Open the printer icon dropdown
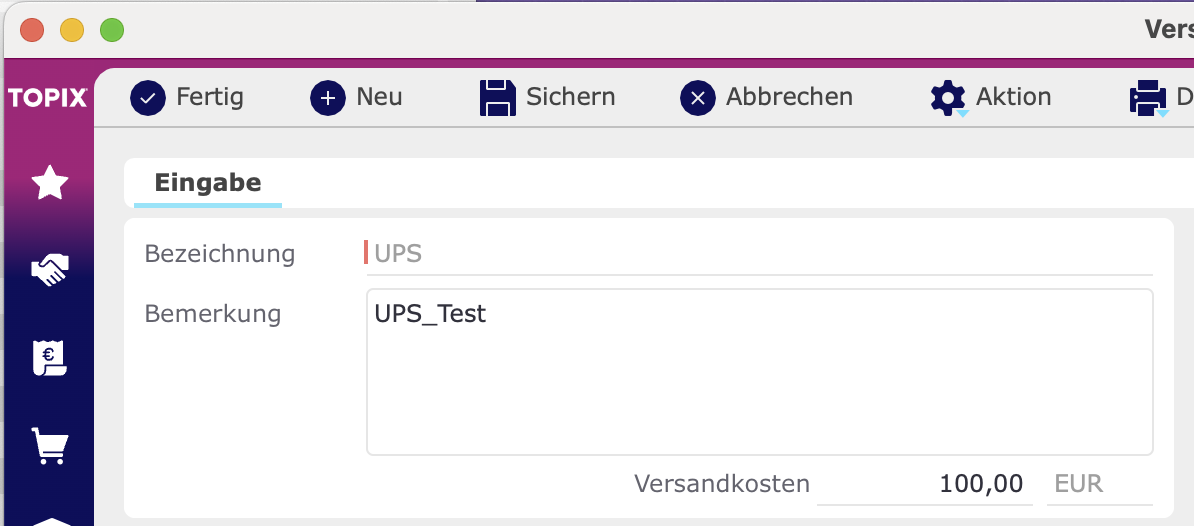This screenshot has height=526, width=1194. (x=1148, y=98)
